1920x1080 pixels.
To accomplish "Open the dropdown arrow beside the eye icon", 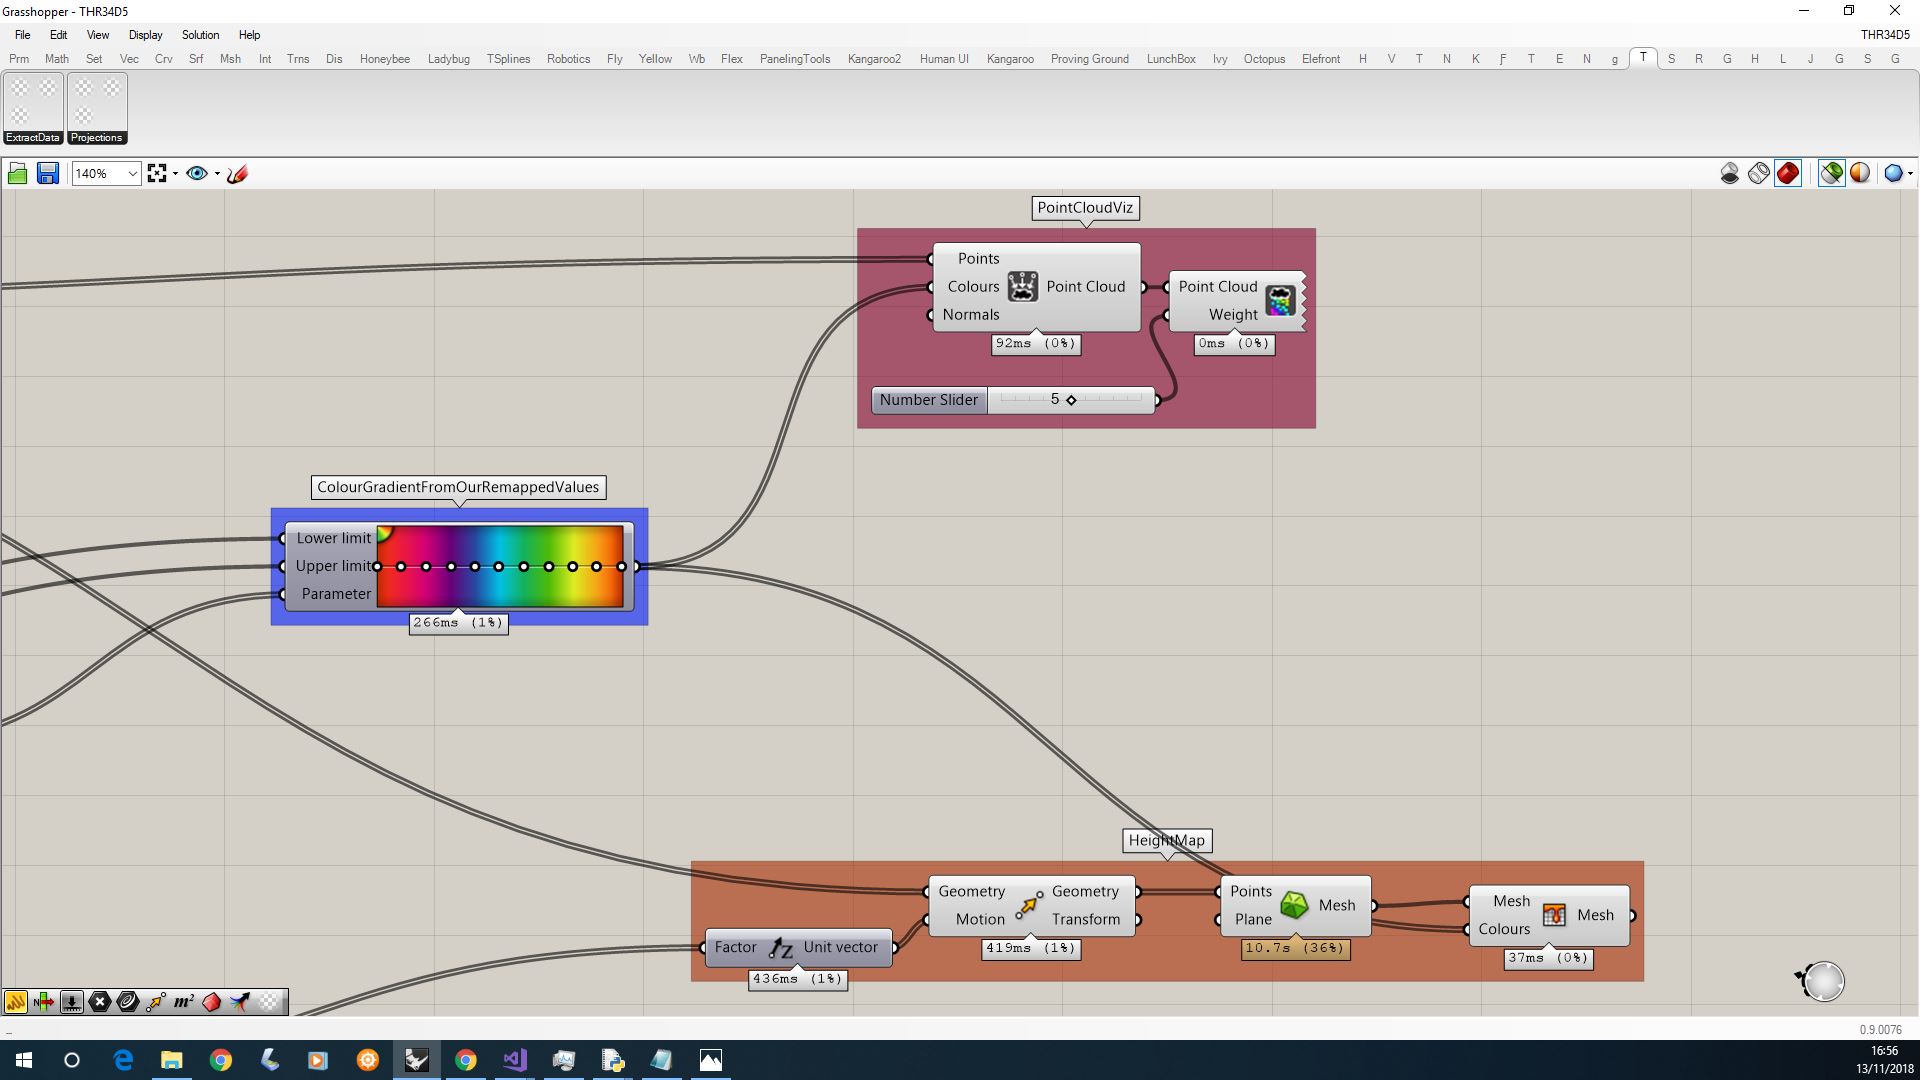I will click(x=215, y=173).
